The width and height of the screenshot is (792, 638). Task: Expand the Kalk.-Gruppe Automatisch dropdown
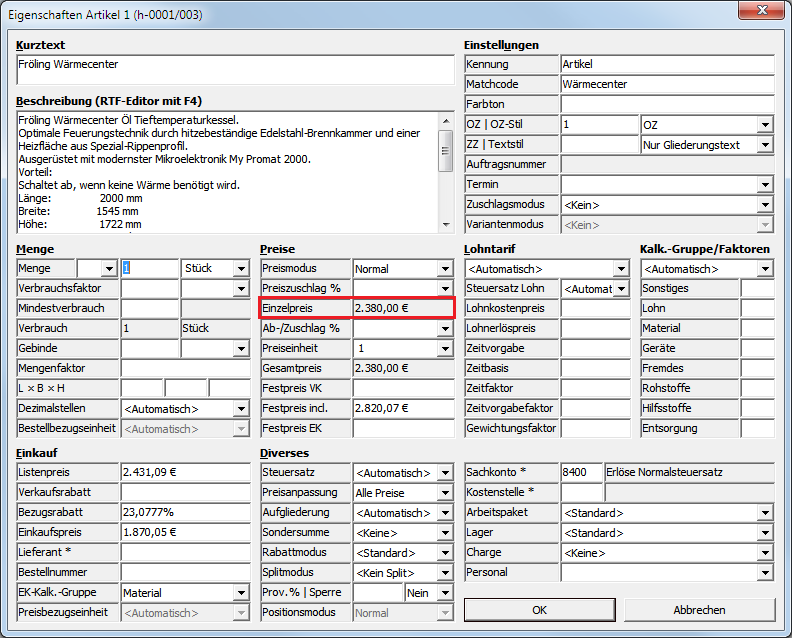(x=765, y=269)
